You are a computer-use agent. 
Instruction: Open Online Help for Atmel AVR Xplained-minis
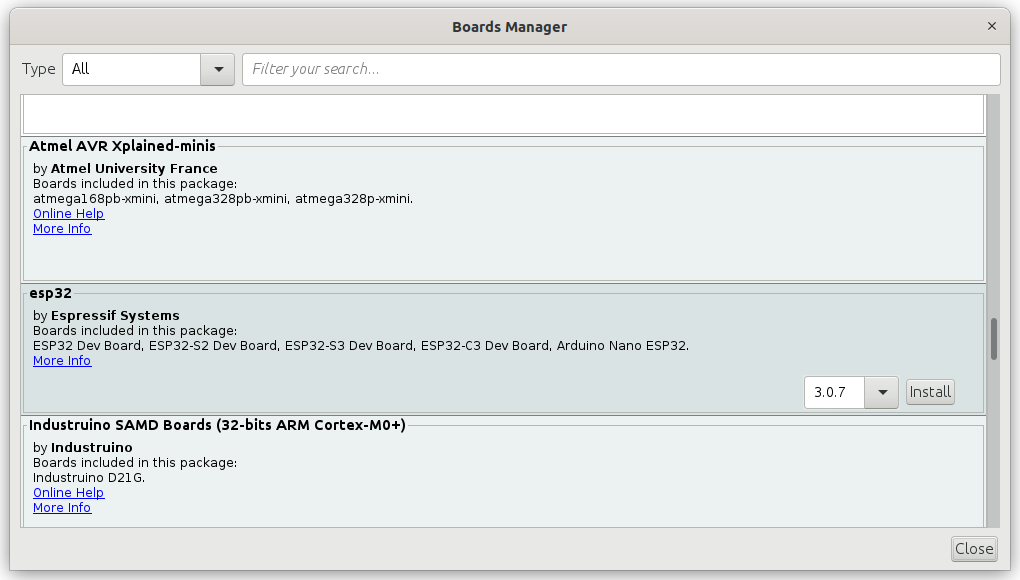point(68,213)
